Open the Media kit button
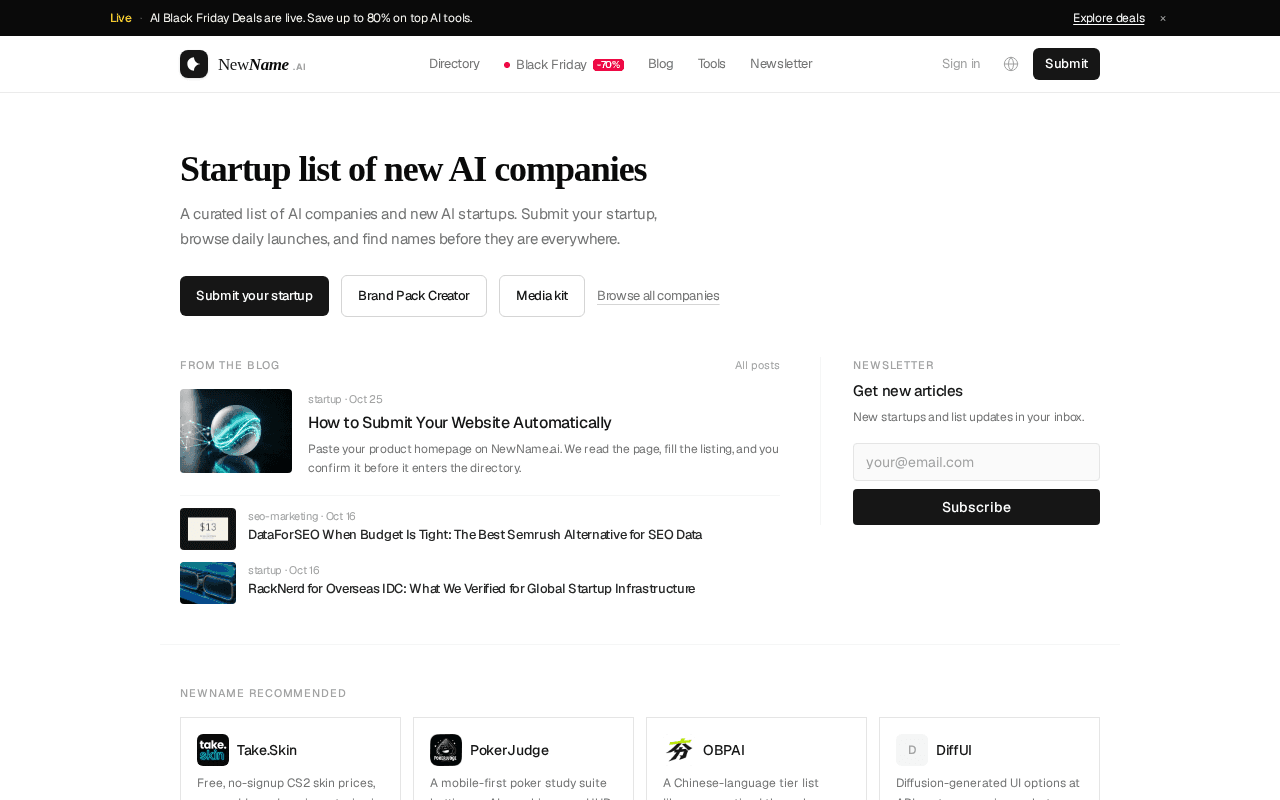This screenshot has height=800, width=1280. tap(542, 296)
